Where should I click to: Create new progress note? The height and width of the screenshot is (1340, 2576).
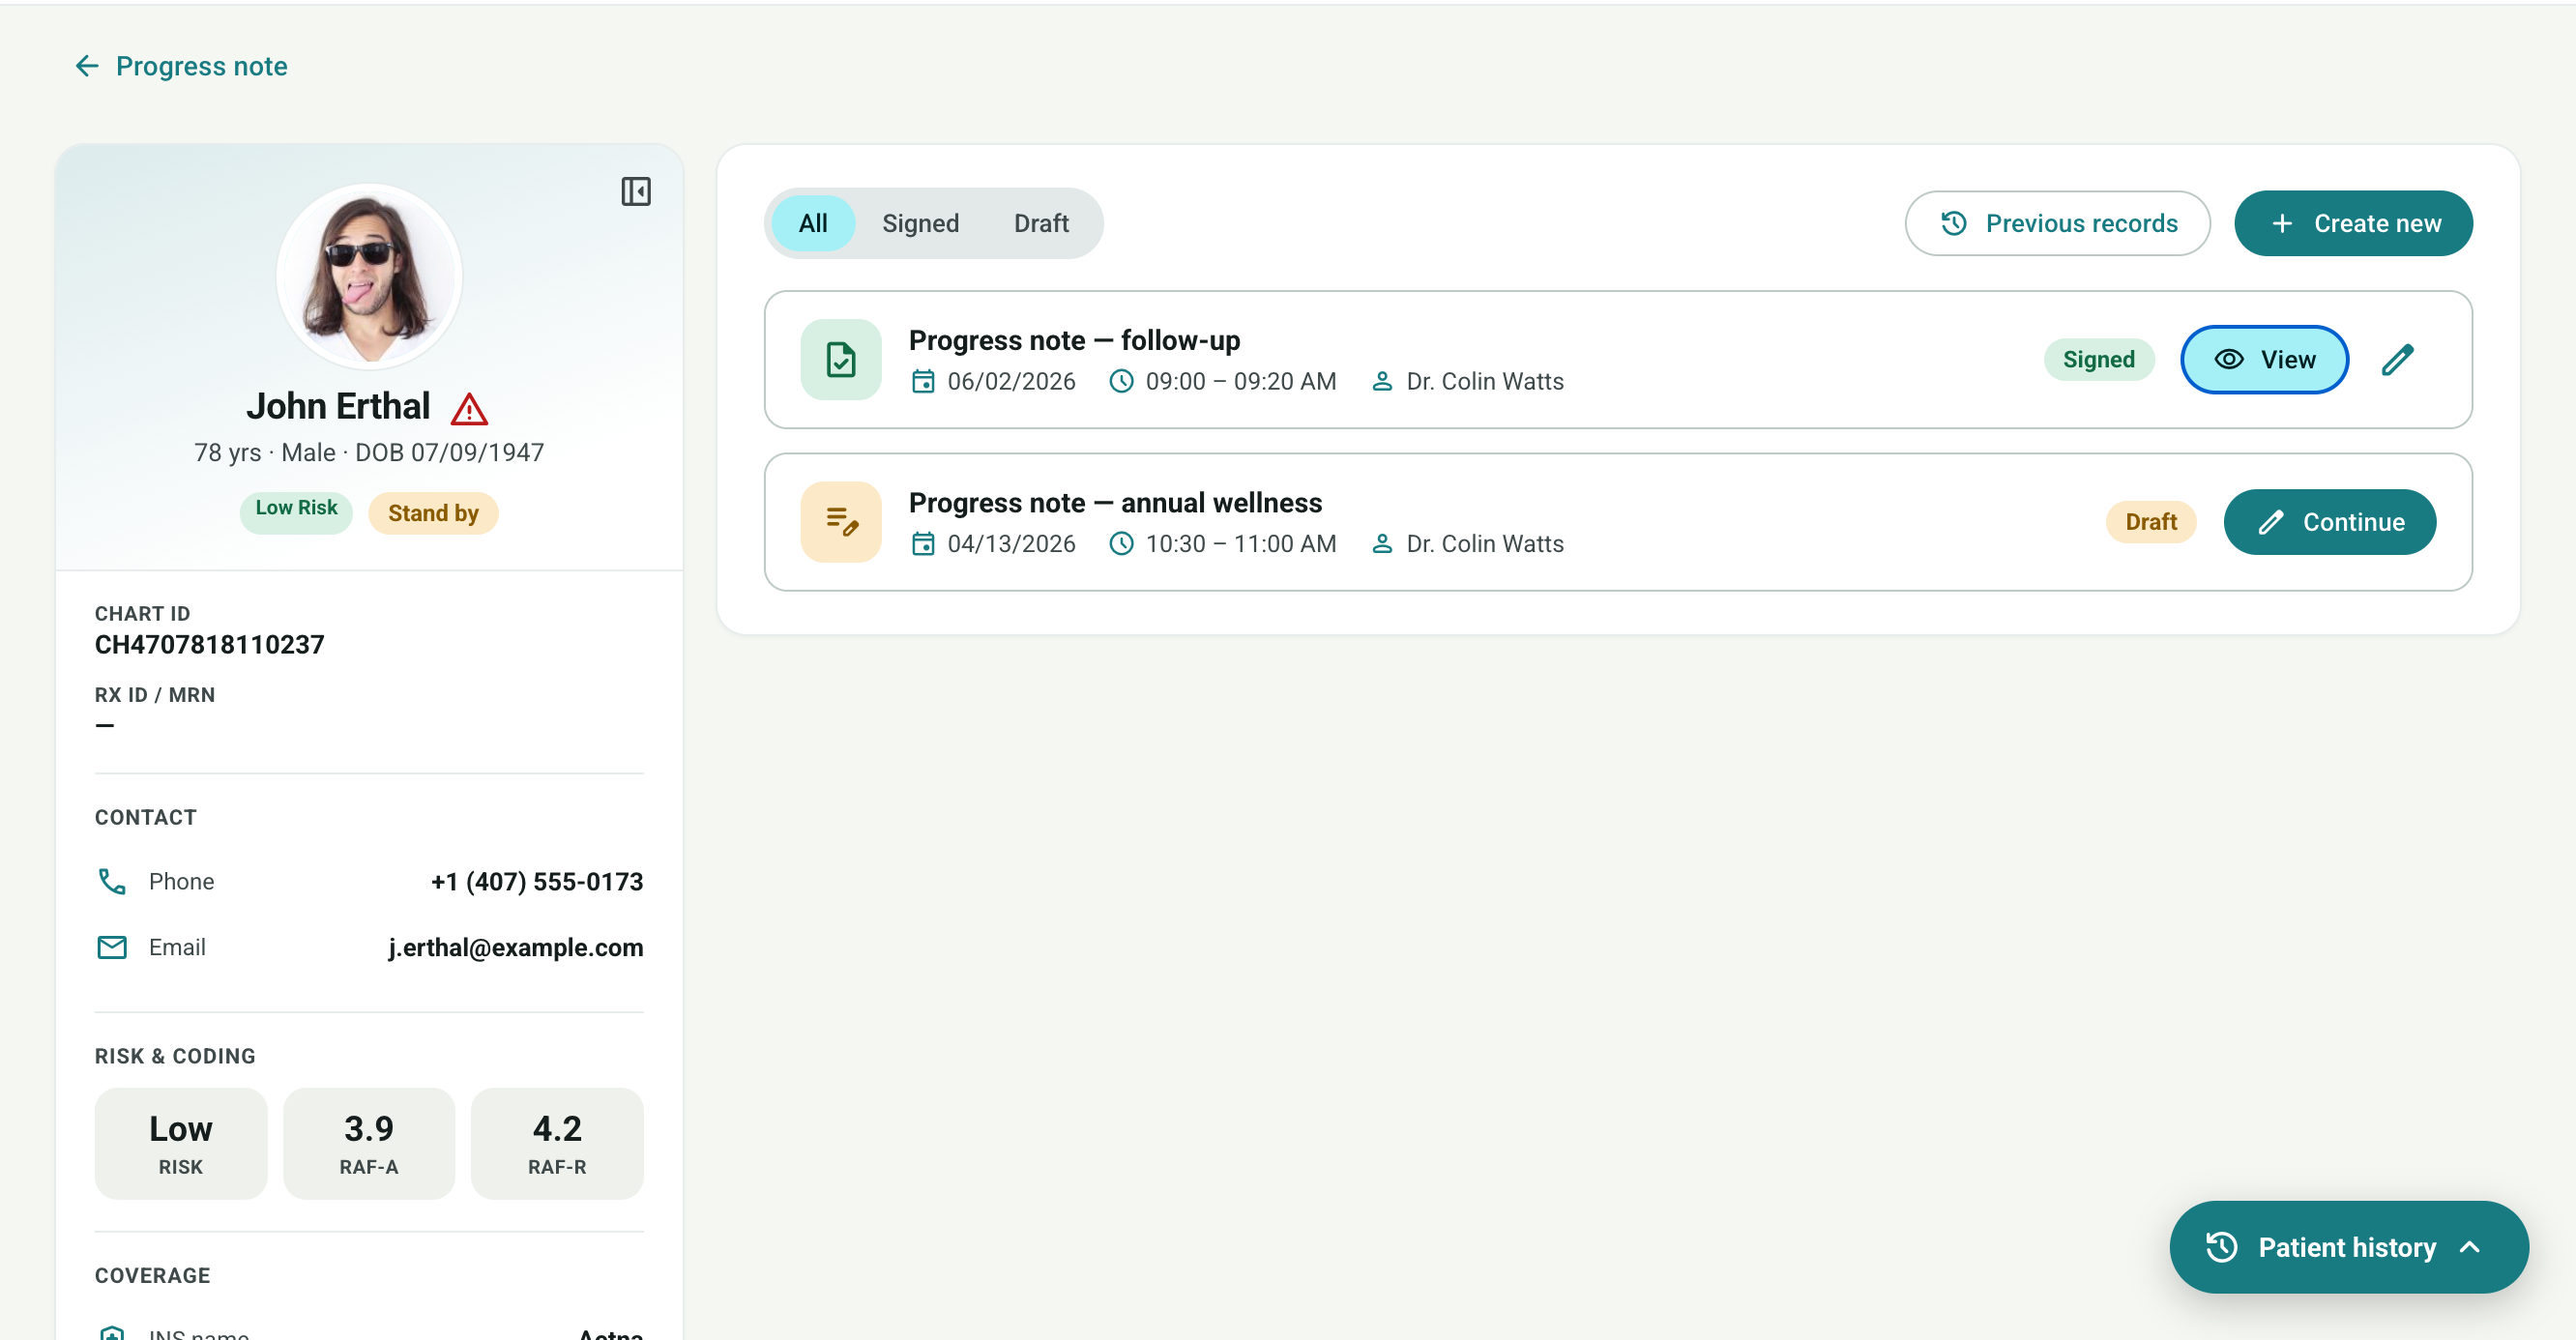click(2353, 223)
